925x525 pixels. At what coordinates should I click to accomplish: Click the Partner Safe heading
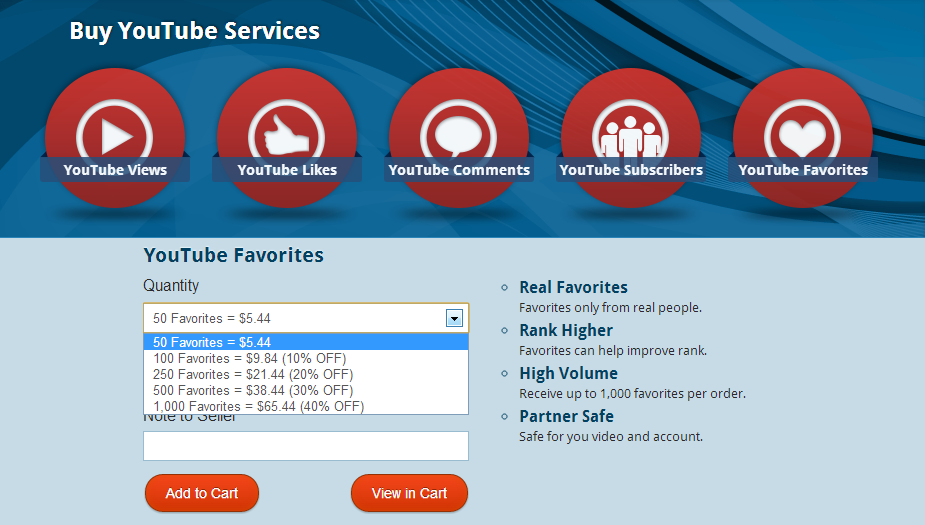pyautogui.click(x=566, y=416)
